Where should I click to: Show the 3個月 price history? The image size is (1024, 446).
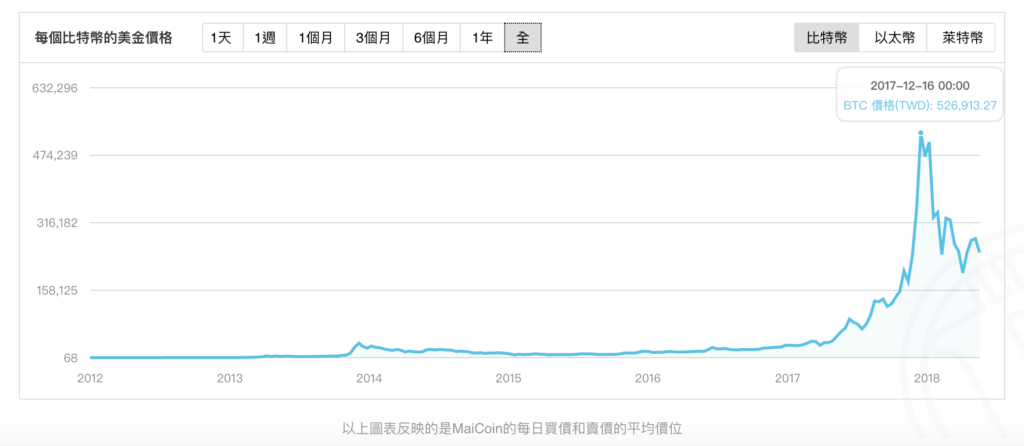[x=374, y=38]
